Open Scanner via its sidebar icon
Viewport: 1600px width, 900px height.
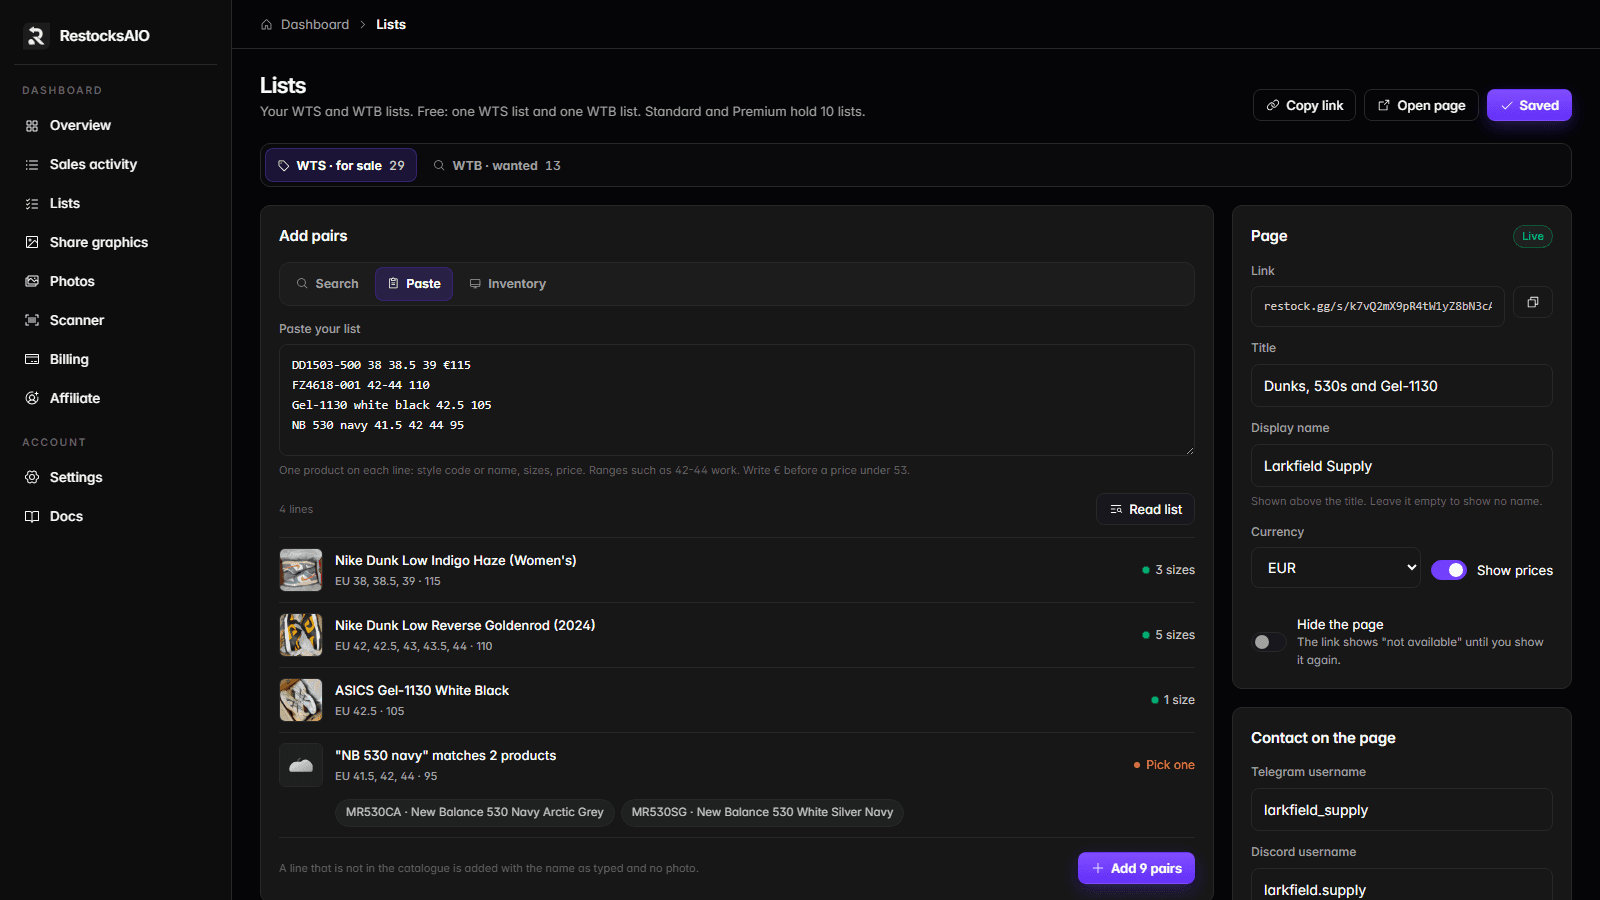pyautogui.click(x=32, y=321)
